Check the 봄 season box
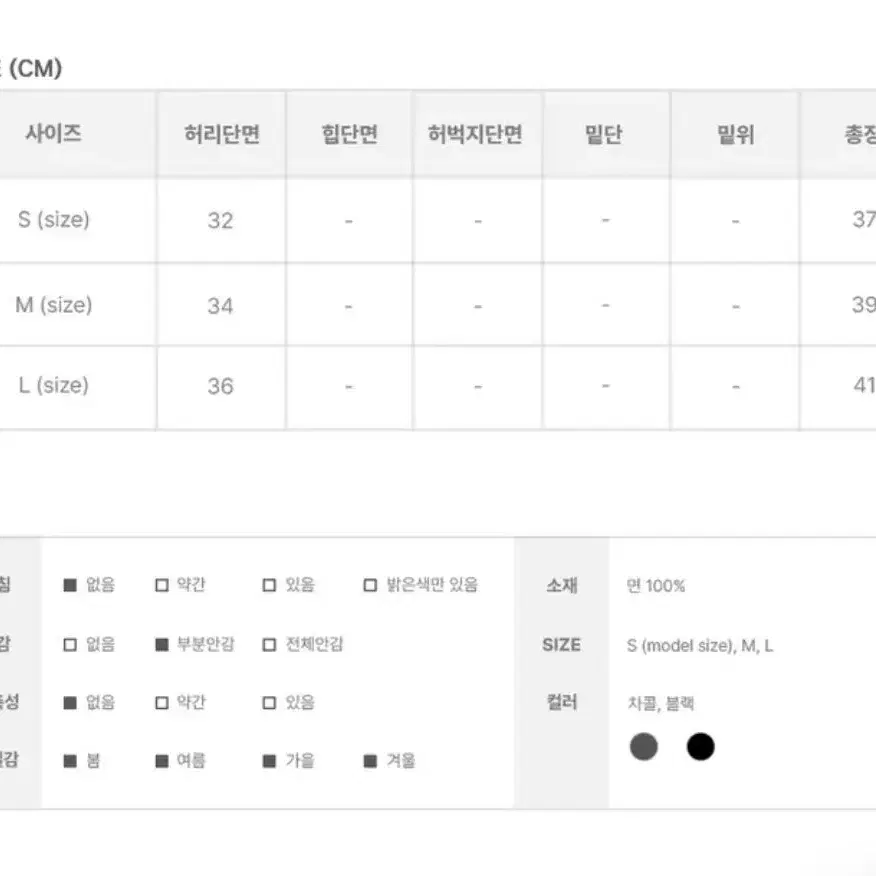Image resolution: width=876 pixels, height=876 pixels. point(70,761)
